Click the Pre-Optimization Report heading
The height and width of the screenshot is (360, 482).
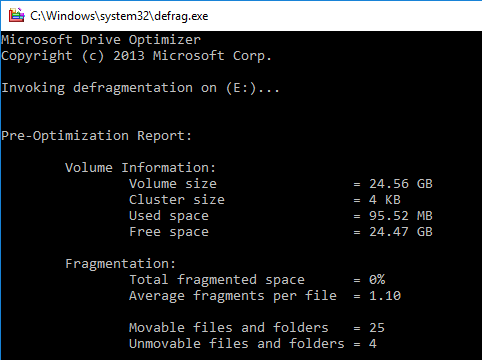[x=97, y=136]
